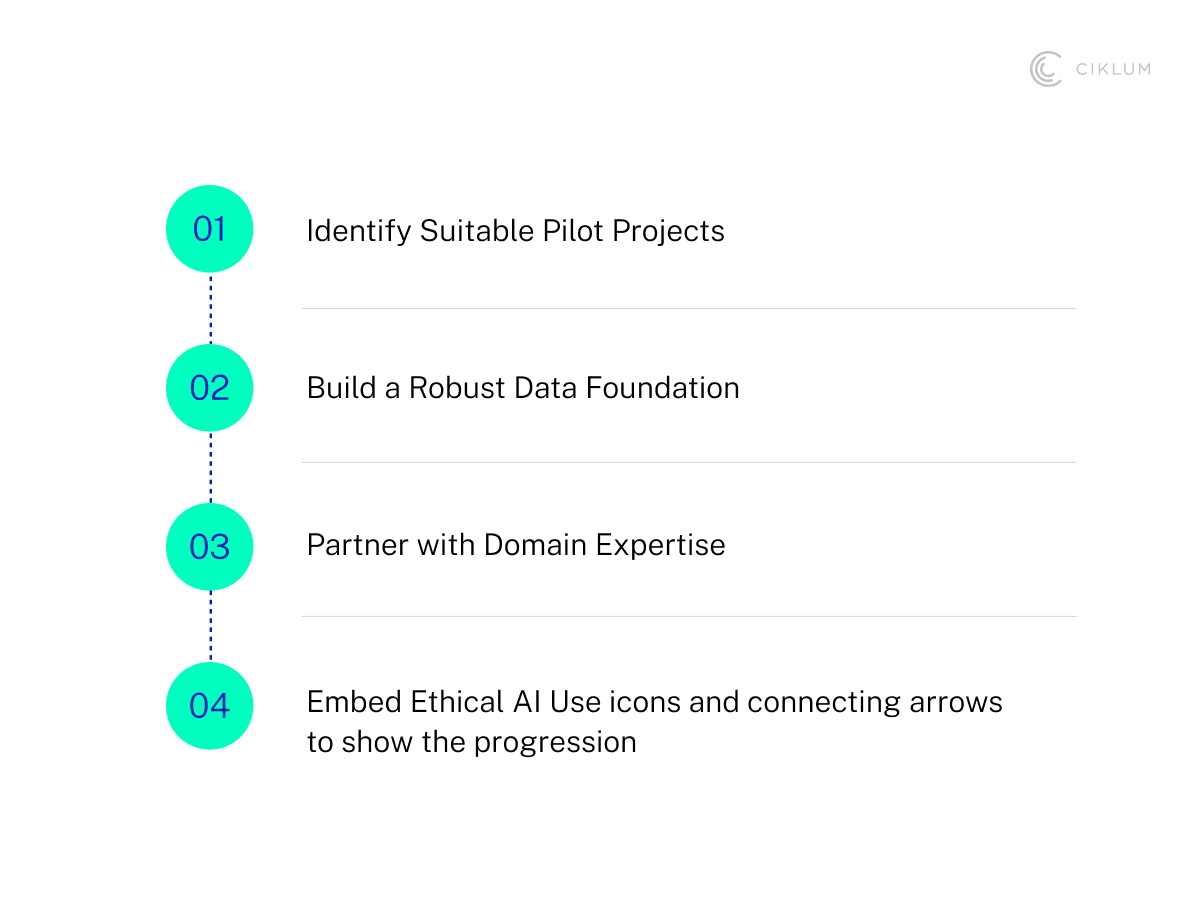Click the dotted connector between 01 and 02
The image size is (1200, 900).
(x=210, y=308)
